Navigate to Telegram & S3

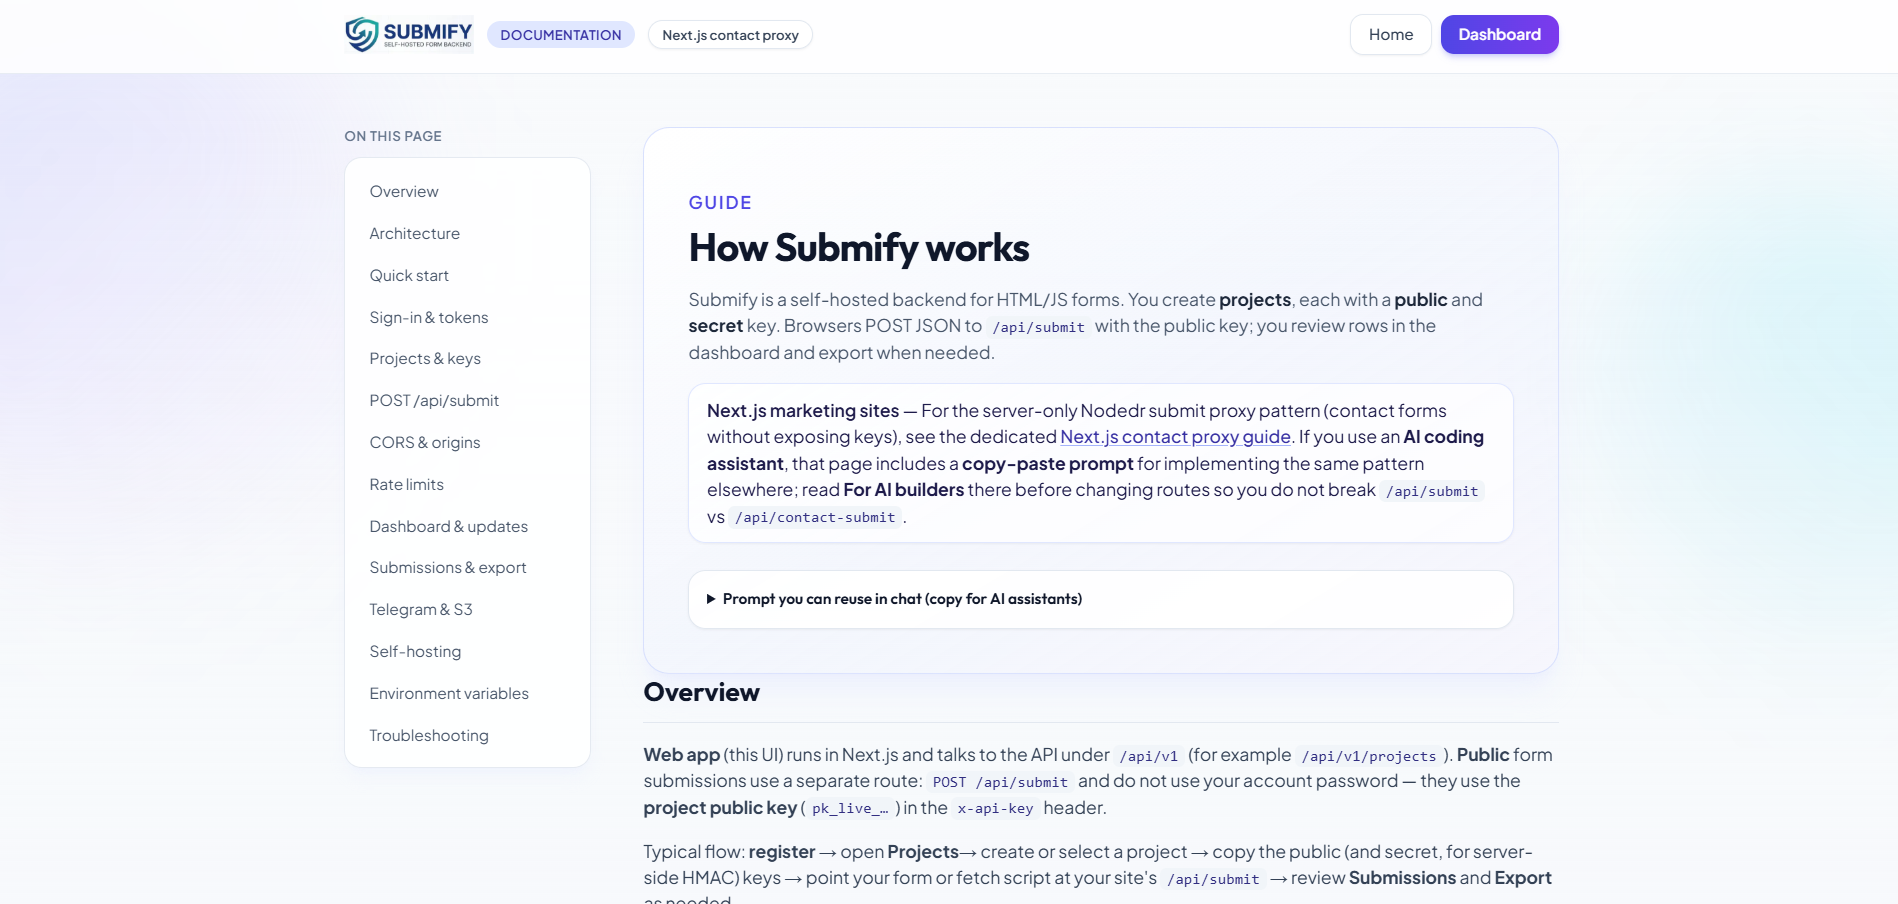[420, 609]
